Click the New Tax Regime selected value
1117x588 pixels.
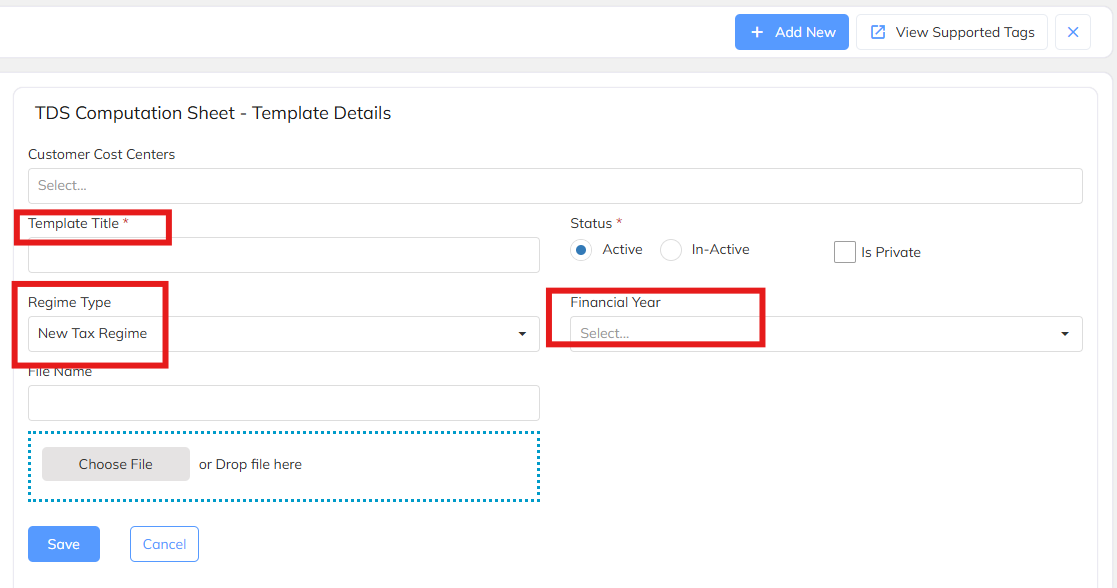tap(93, 334)
